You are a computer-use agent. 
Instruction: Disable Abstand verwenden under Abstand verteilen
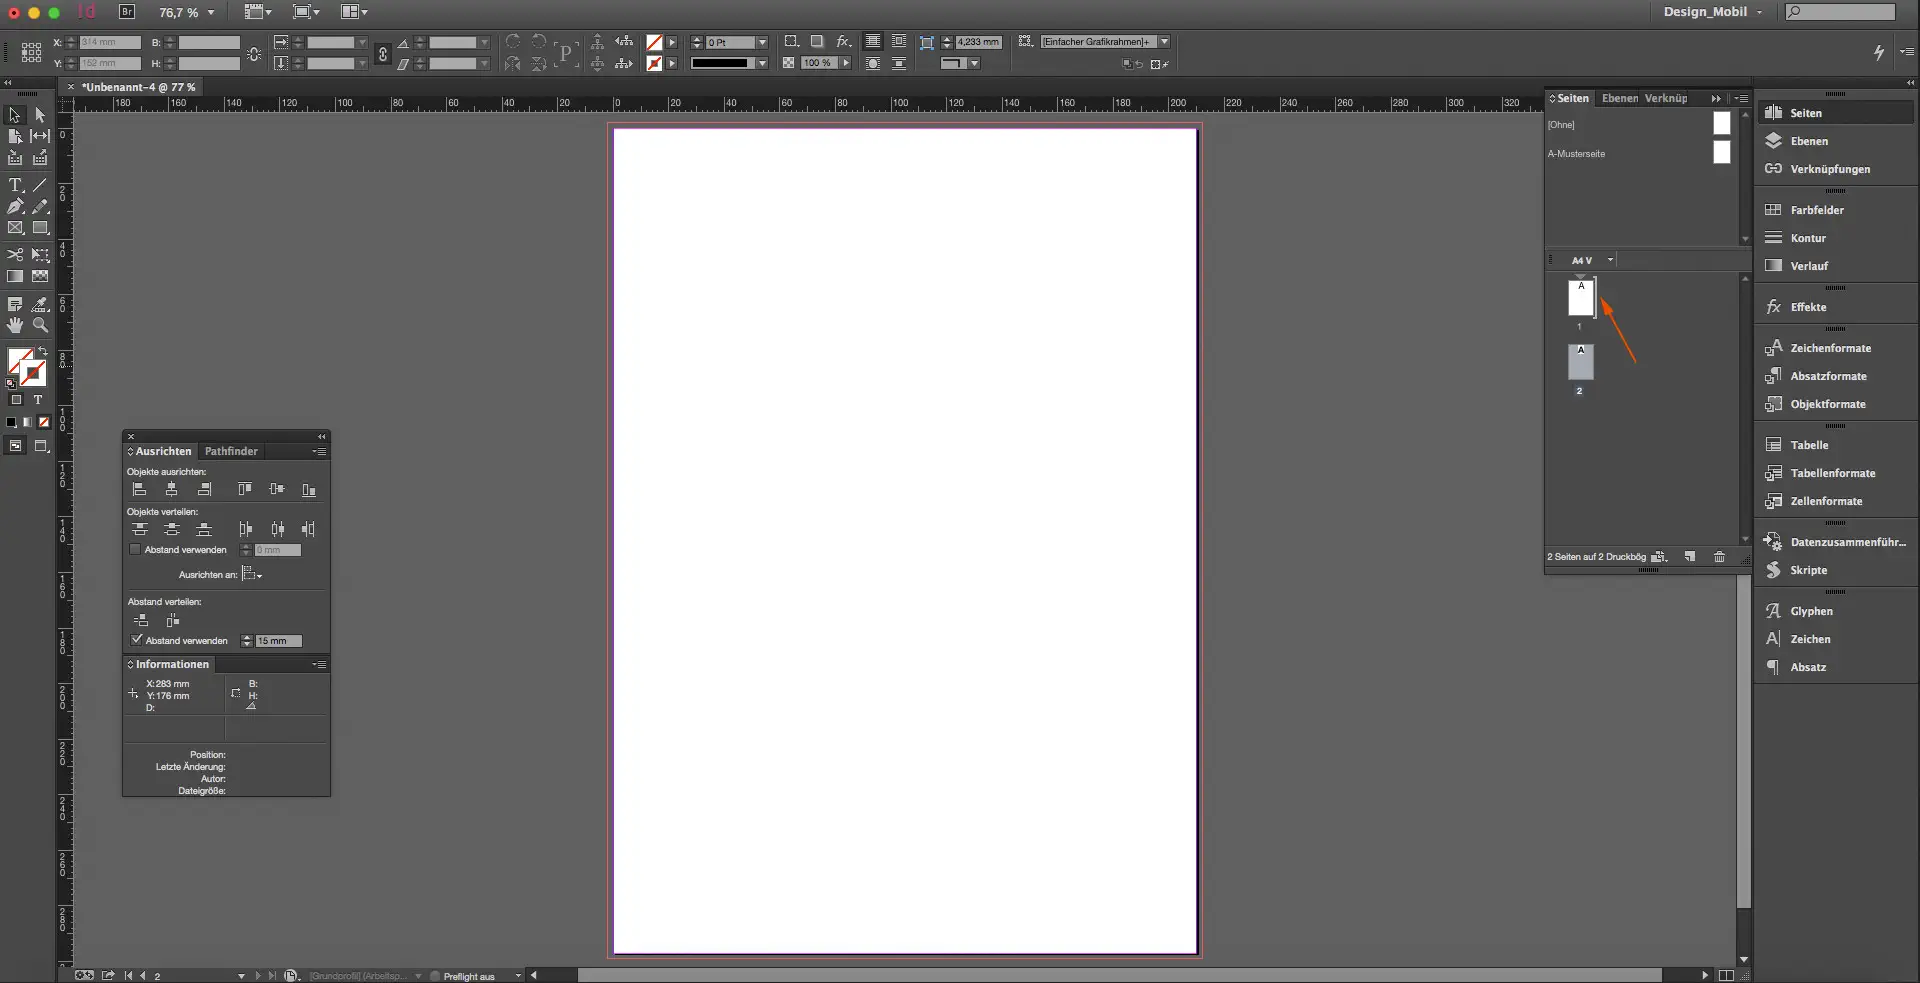(x=137, y=640)
